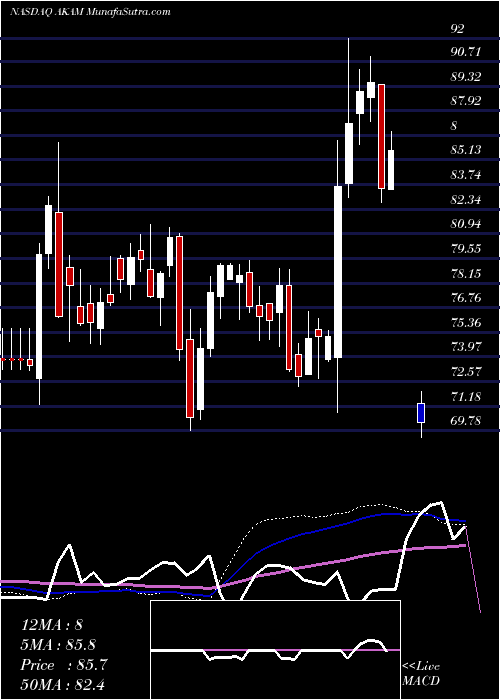500x700 pixels.
Task: Select the 85.13 axis value
Action: [x=466, y=150]
